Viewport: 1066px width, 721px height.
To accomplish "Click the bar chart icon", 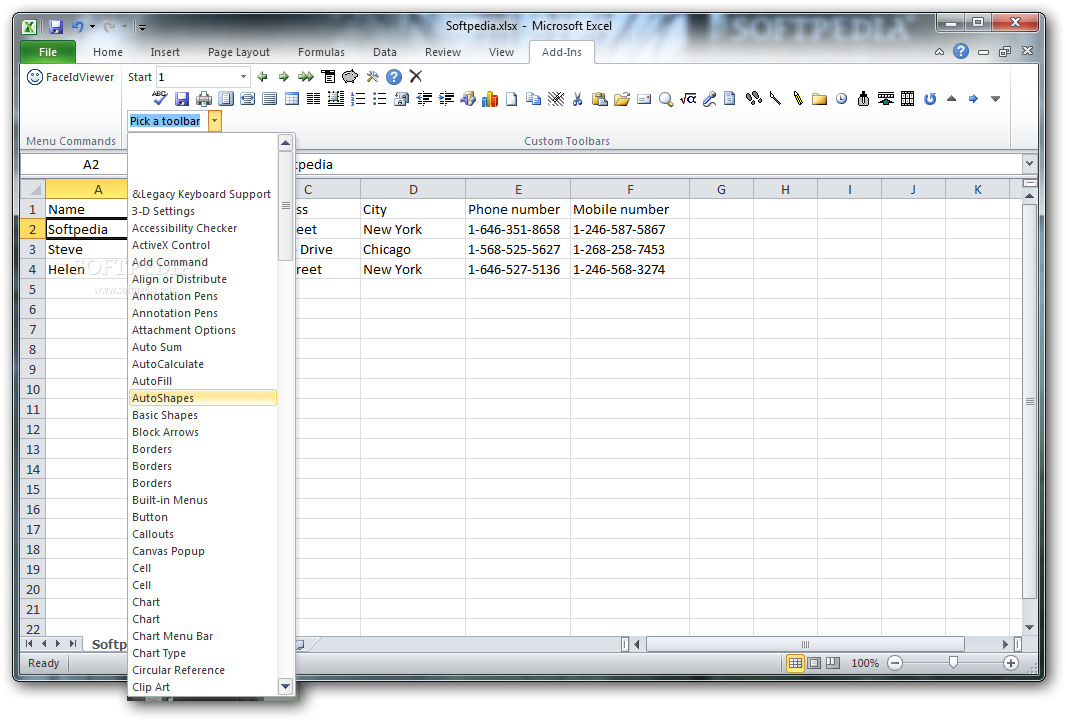I will 489,99.
